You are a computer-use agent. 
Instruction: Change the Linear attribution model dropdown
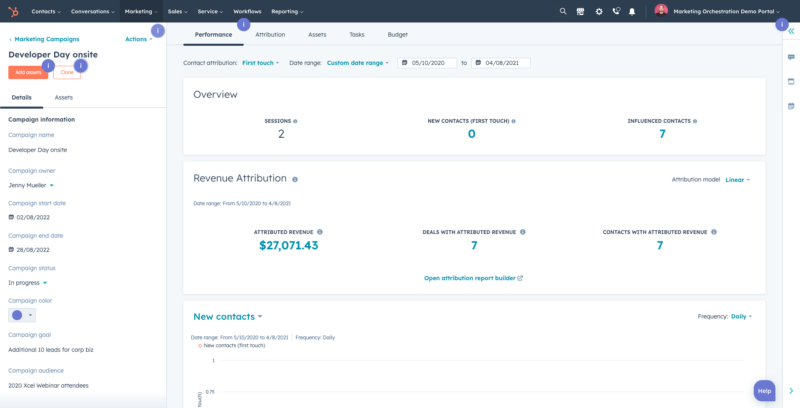tap(738, 180)
